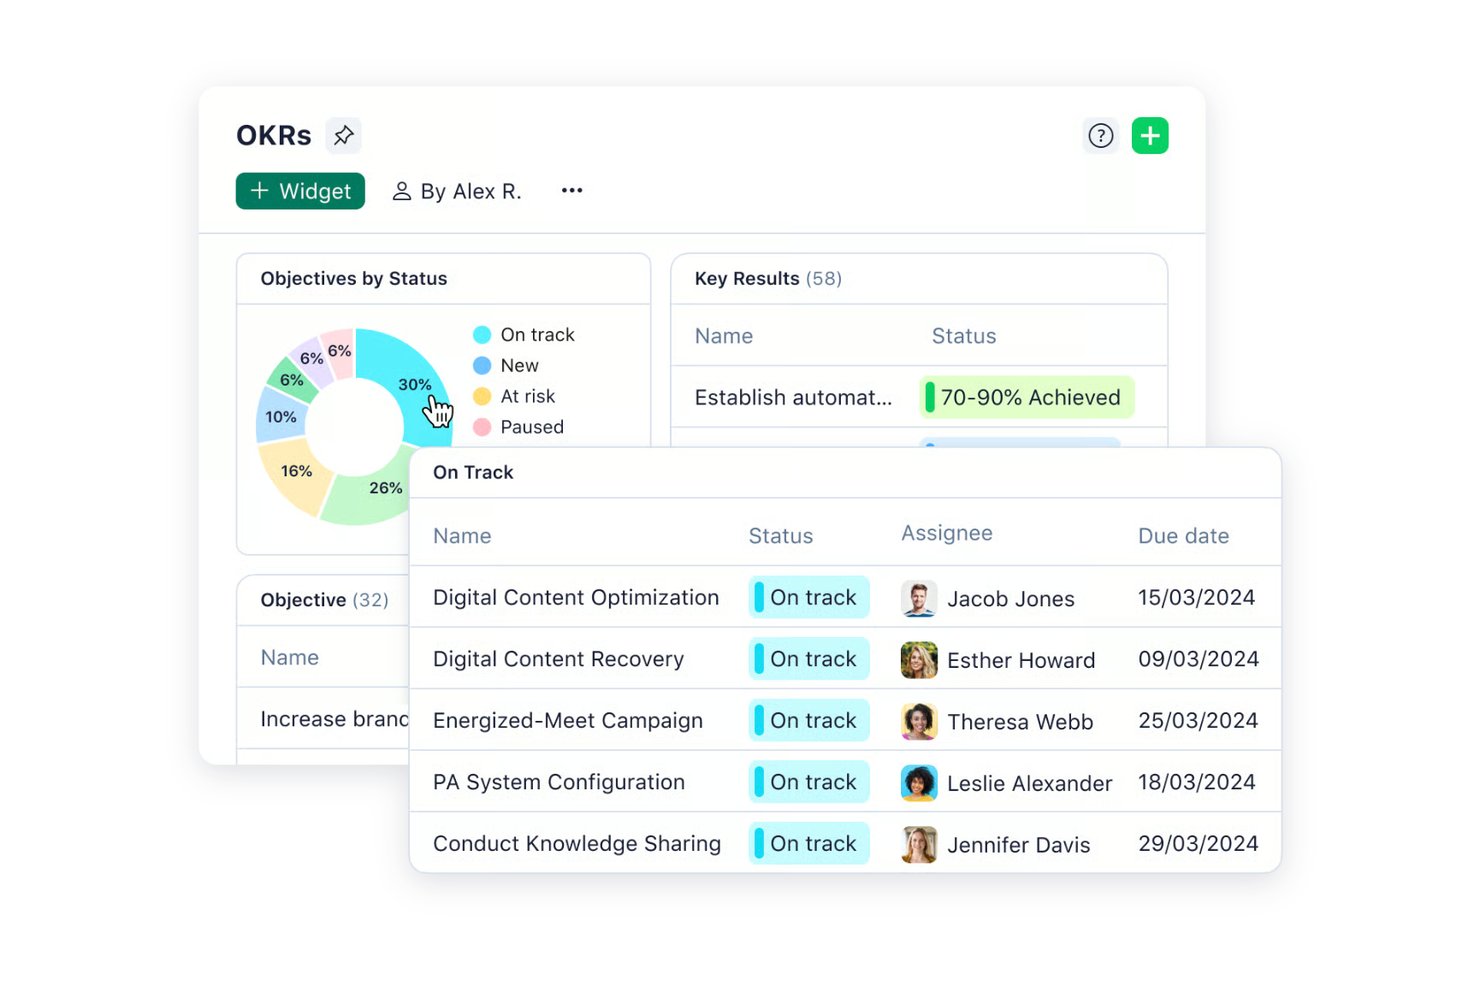Sort by Name column in On Track popup

tap(462, 536)
